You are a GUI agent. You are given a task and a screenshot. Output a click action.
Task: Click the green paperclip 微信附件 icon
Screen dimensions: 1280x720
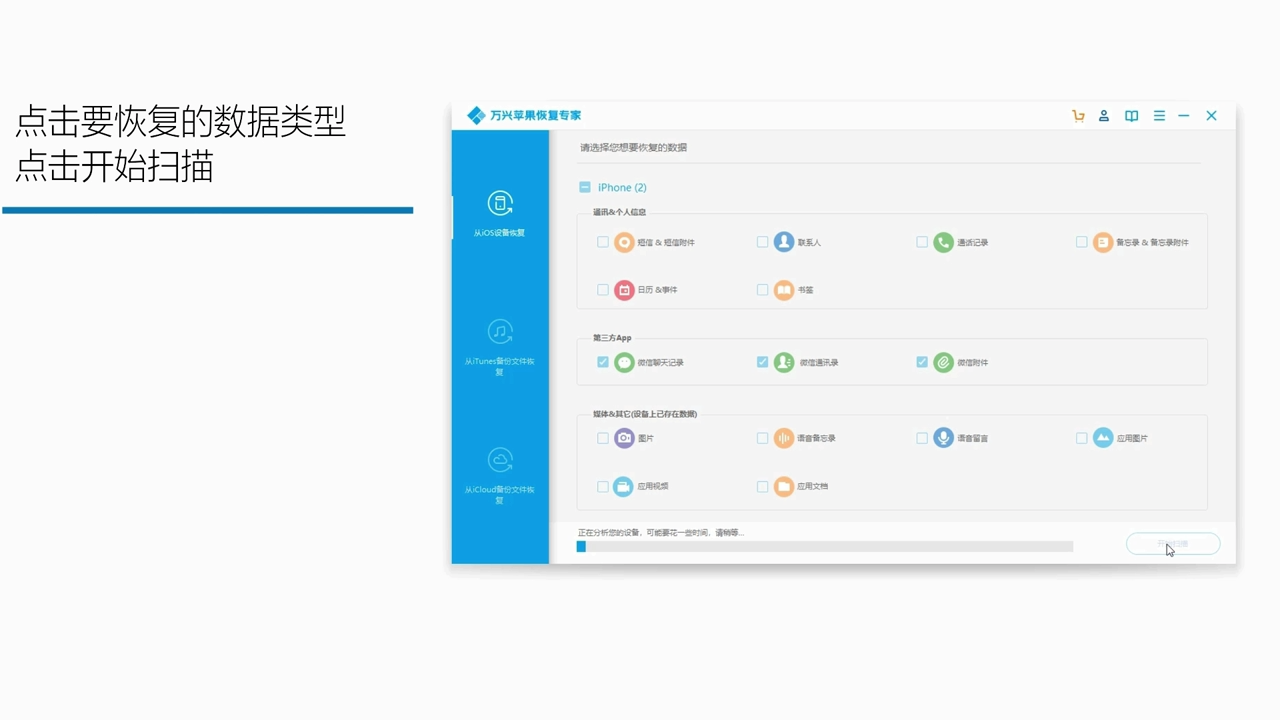[943, 362]
